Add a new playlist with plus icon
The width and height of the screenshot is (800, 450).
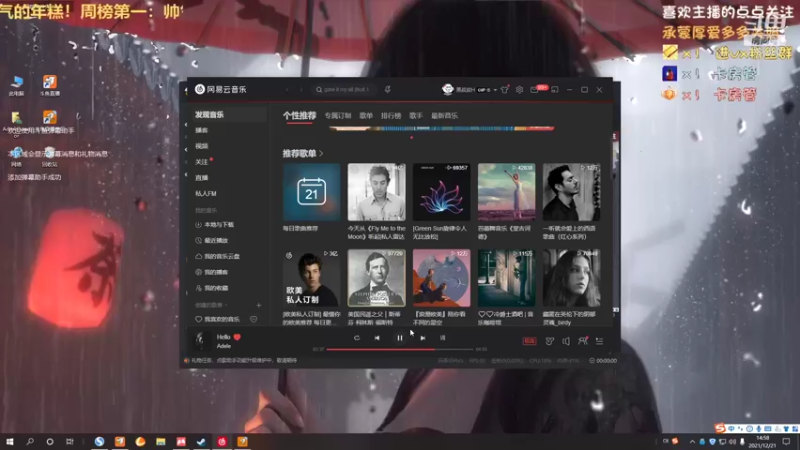(x=259, y=305)
